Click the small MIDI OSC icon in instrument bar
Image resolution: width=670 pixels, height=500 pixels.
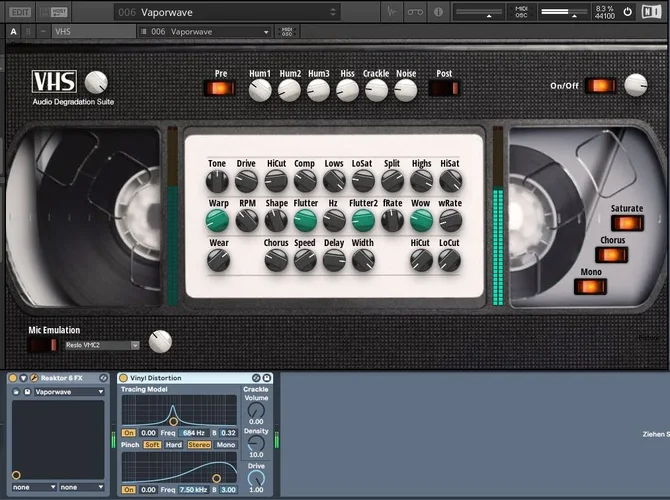coord(287,32)
